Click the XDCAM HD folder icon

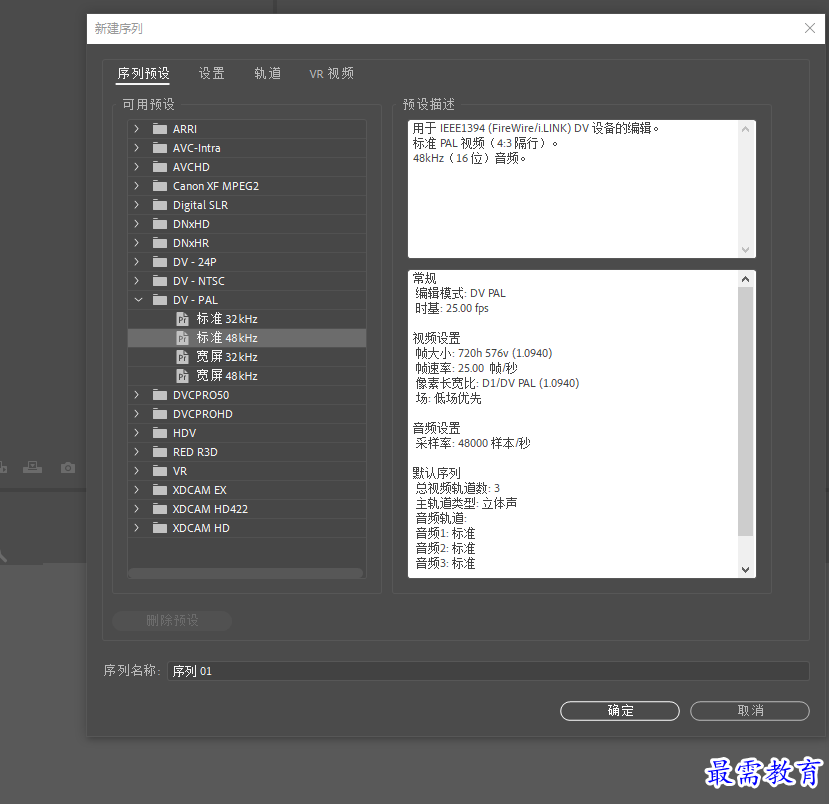160,528
